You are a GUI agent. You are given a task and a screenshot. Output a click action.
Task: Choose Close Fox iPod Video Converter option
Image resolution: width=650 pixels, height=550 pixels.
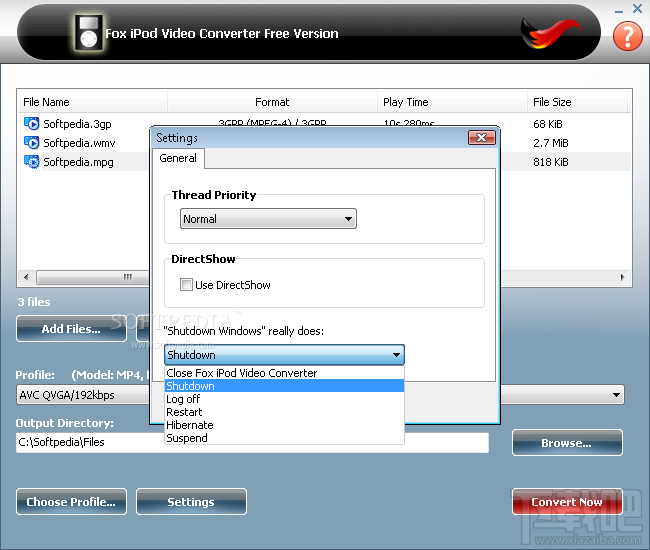(284, 373)
